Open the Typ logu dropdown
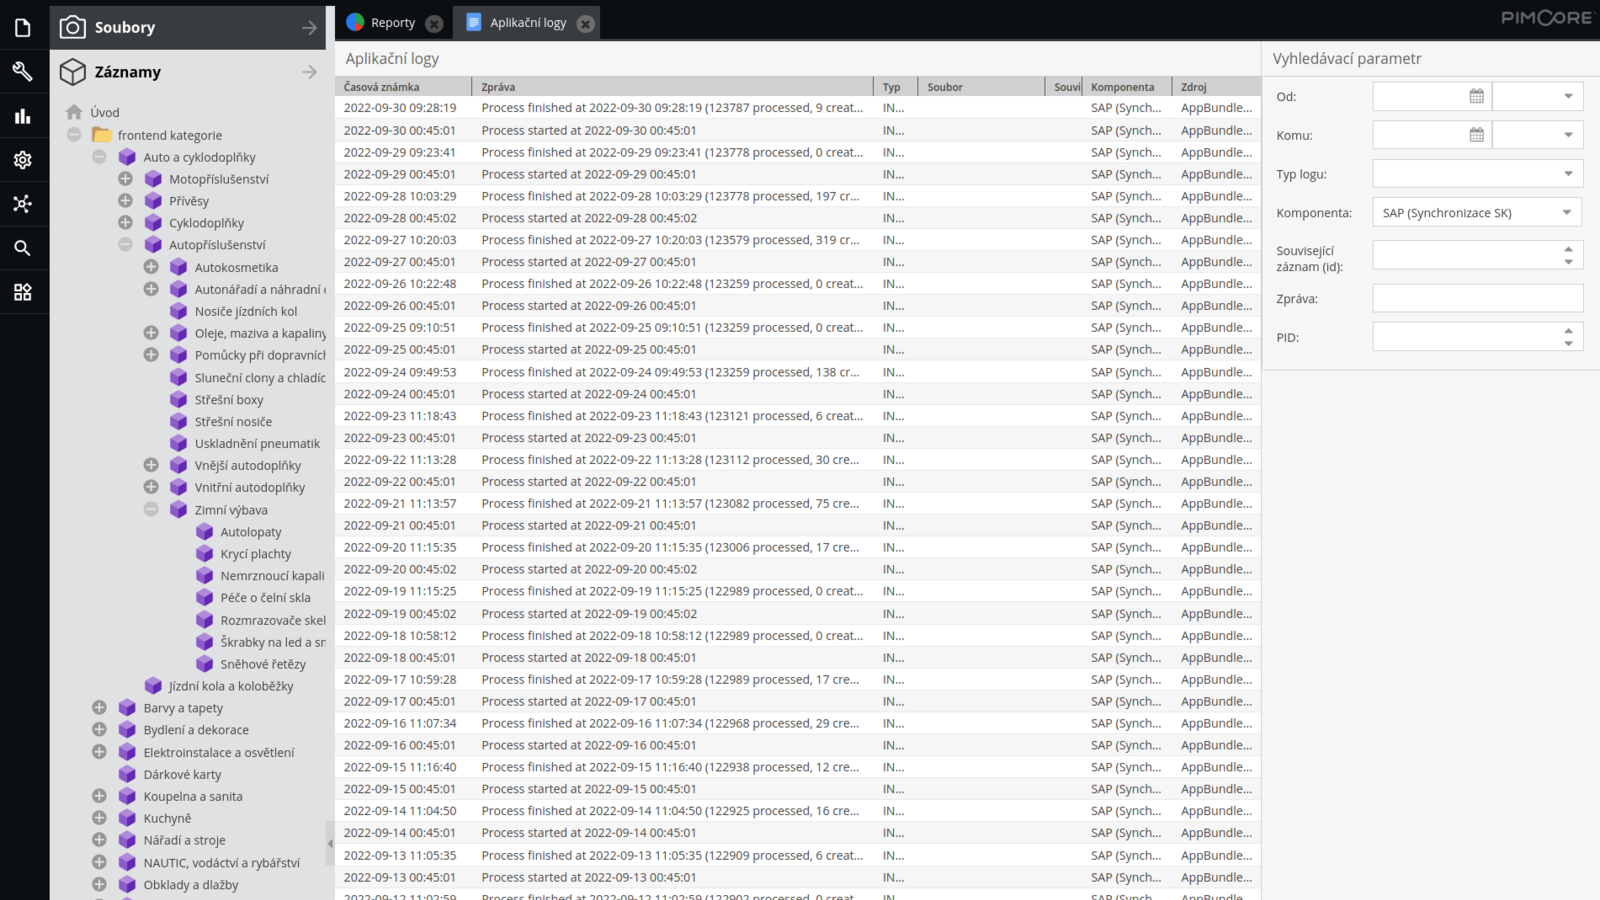 click(1568, 174)
